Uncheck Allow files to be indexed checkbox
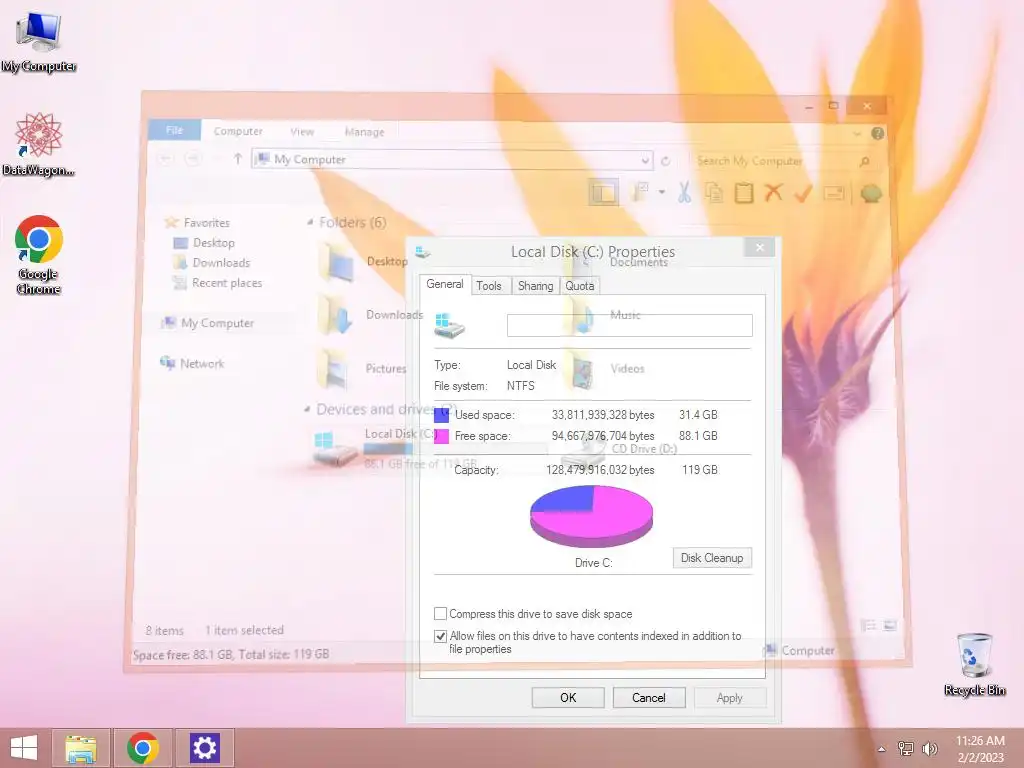Image resolution: width=1024 pixels, height=768 pixels. (441, 635)
